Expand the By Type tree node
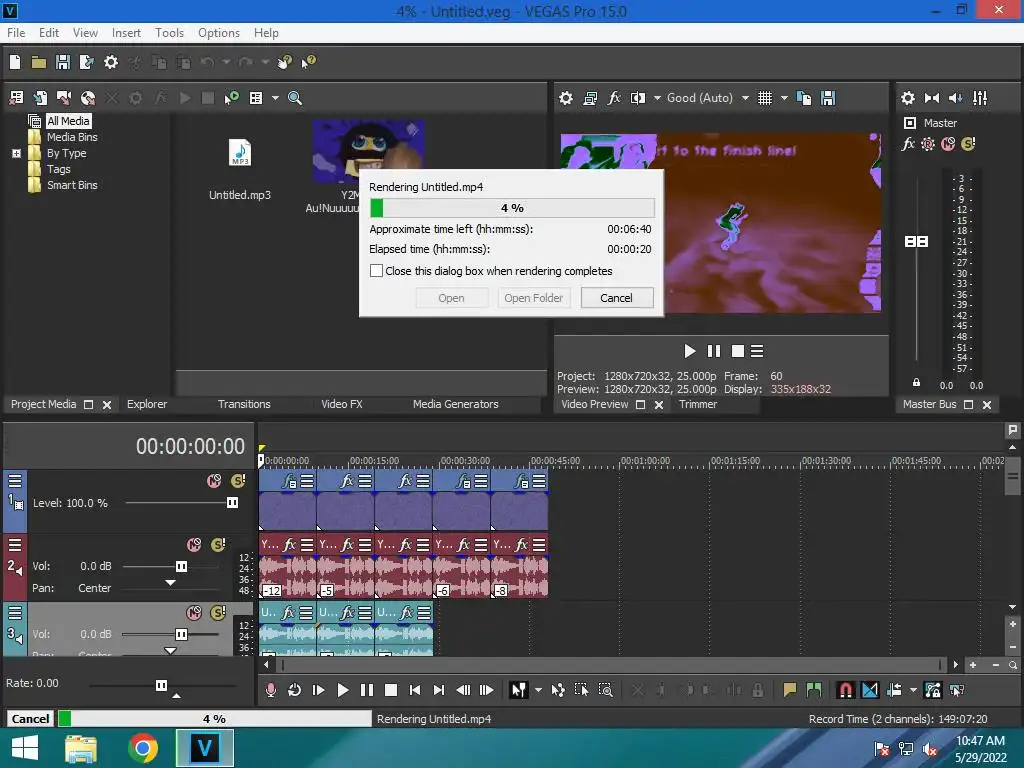Viewport: 1024px width, 768px height. point(16,153)
